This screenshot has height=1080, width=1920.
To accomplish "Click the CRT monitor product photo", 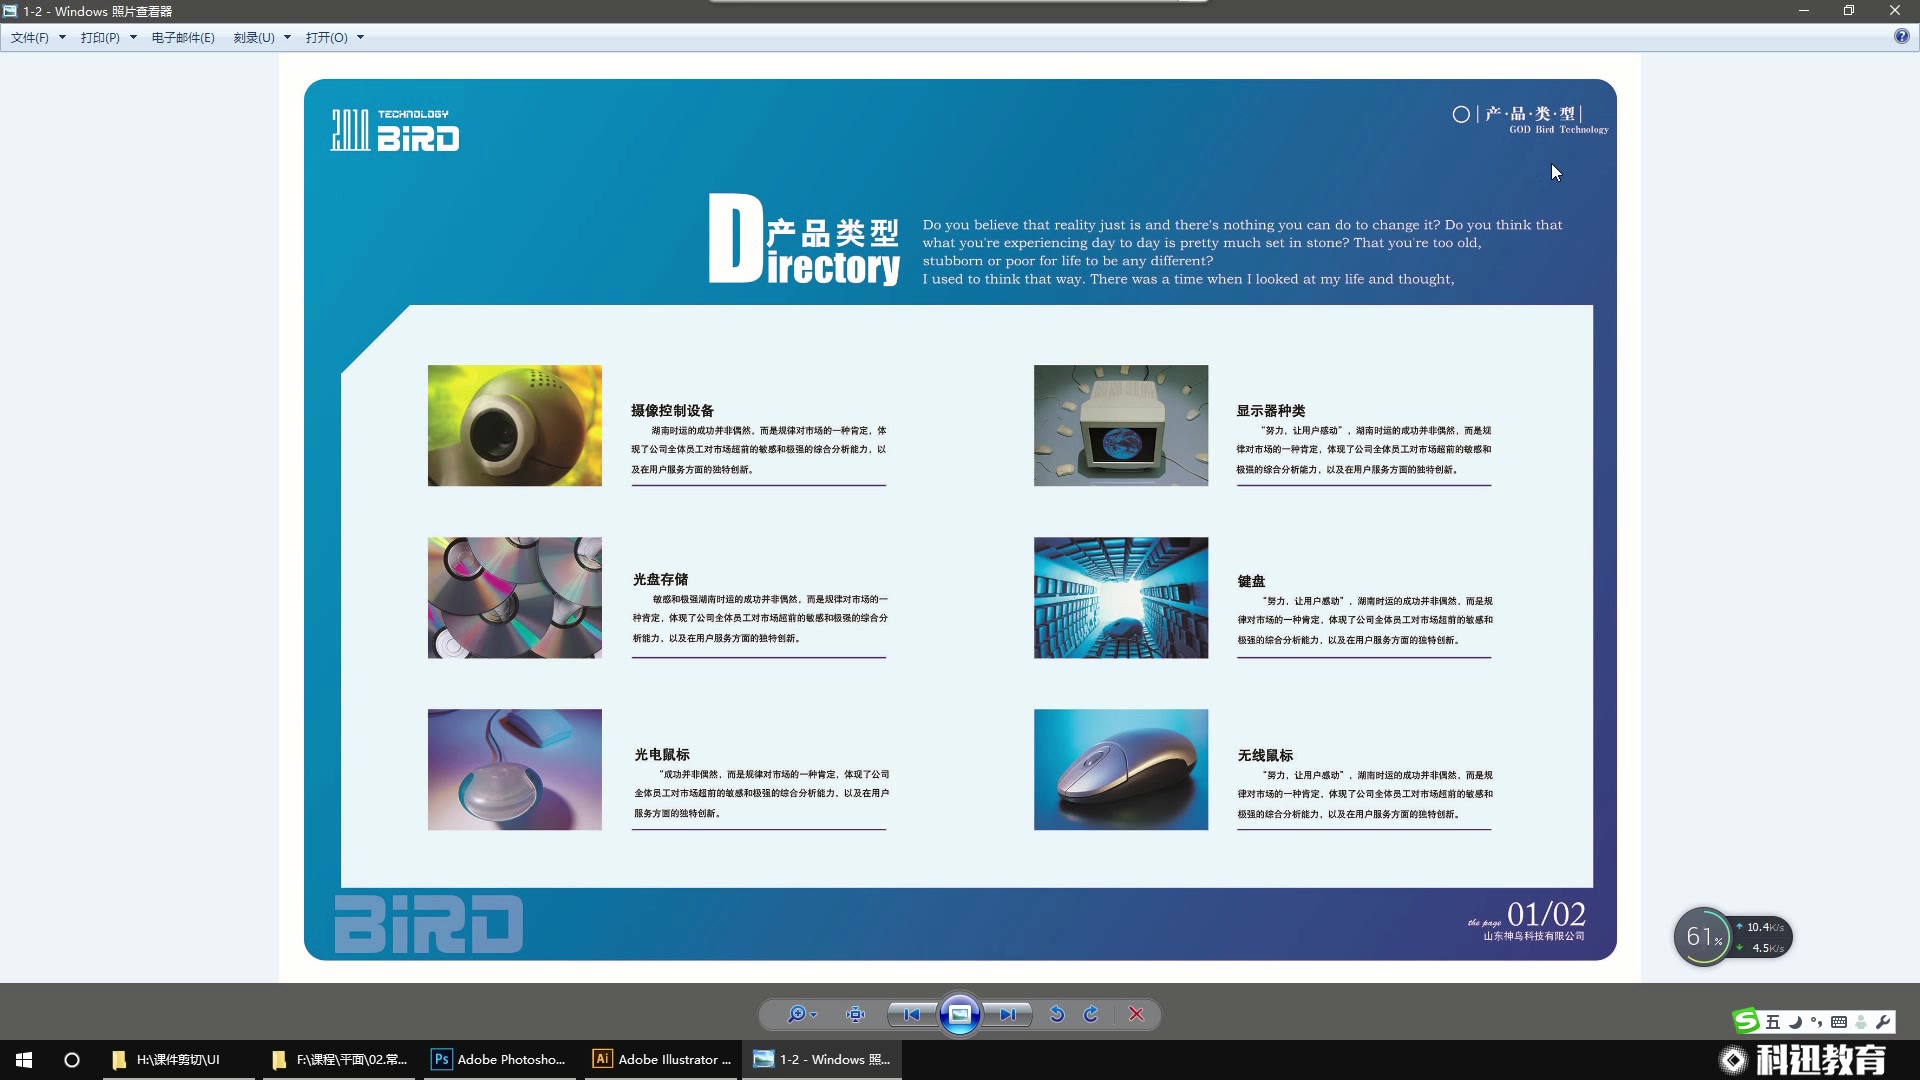I will click(x=1121, y=426).
